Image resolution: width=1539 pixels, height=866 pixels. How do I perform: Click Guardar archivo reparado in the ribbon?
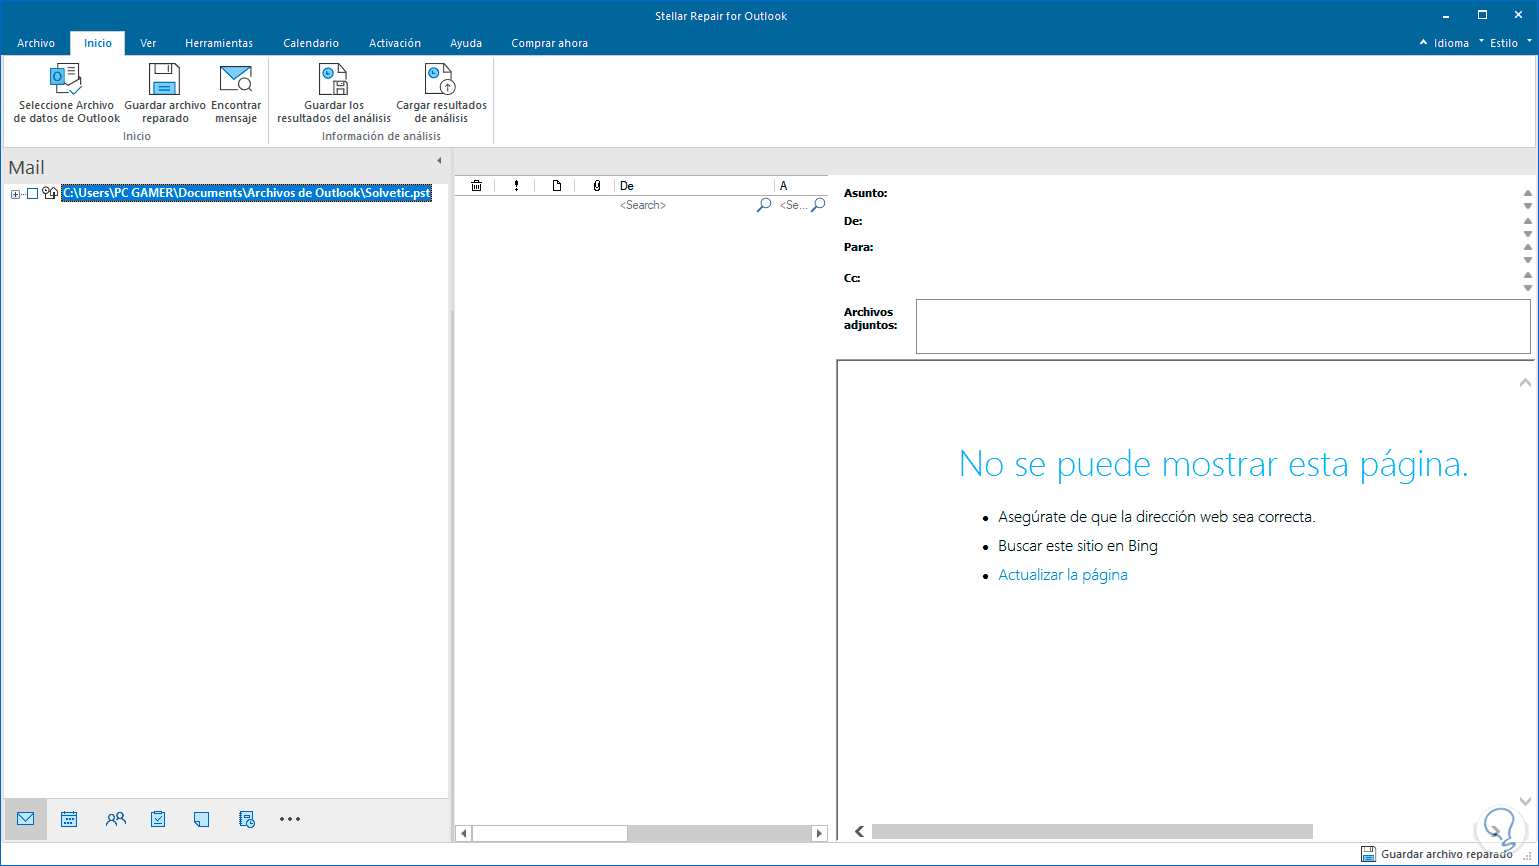coord(164,93)
